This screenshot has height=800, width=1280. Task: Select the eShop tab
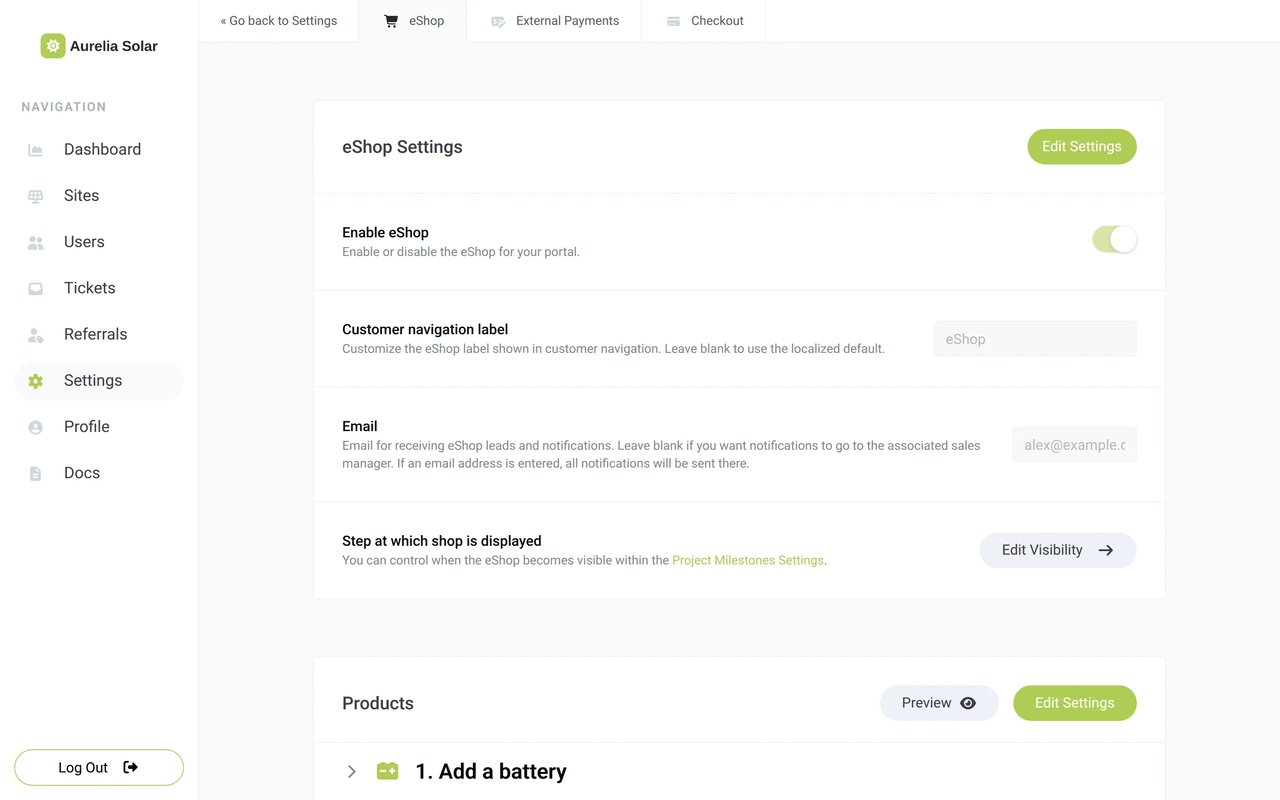[413, 21]
